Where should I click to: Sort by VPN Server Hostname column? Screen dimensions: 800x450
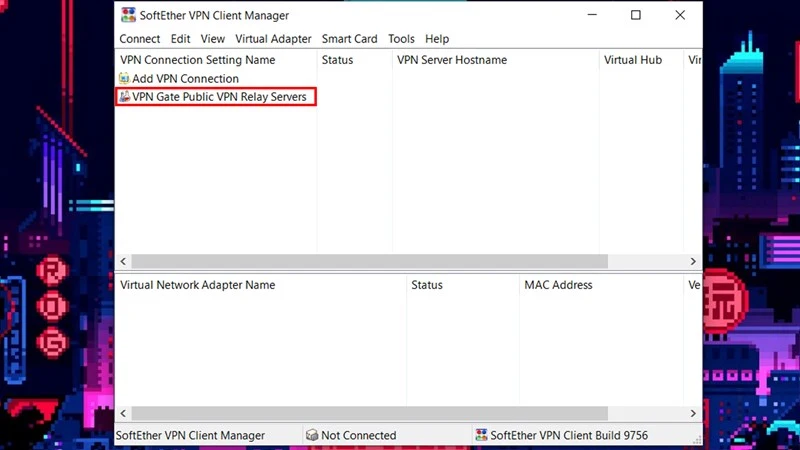coord(452,60)
